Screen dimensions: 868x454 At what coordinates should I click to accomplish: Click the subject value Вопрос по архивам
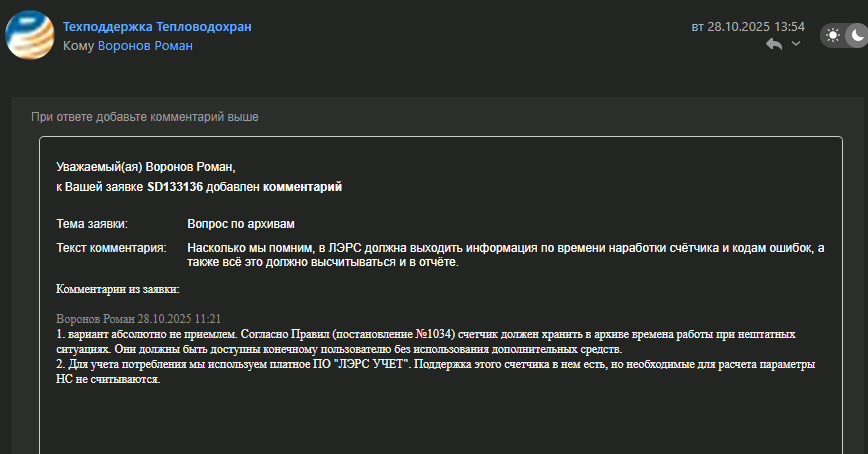(241, 224)
